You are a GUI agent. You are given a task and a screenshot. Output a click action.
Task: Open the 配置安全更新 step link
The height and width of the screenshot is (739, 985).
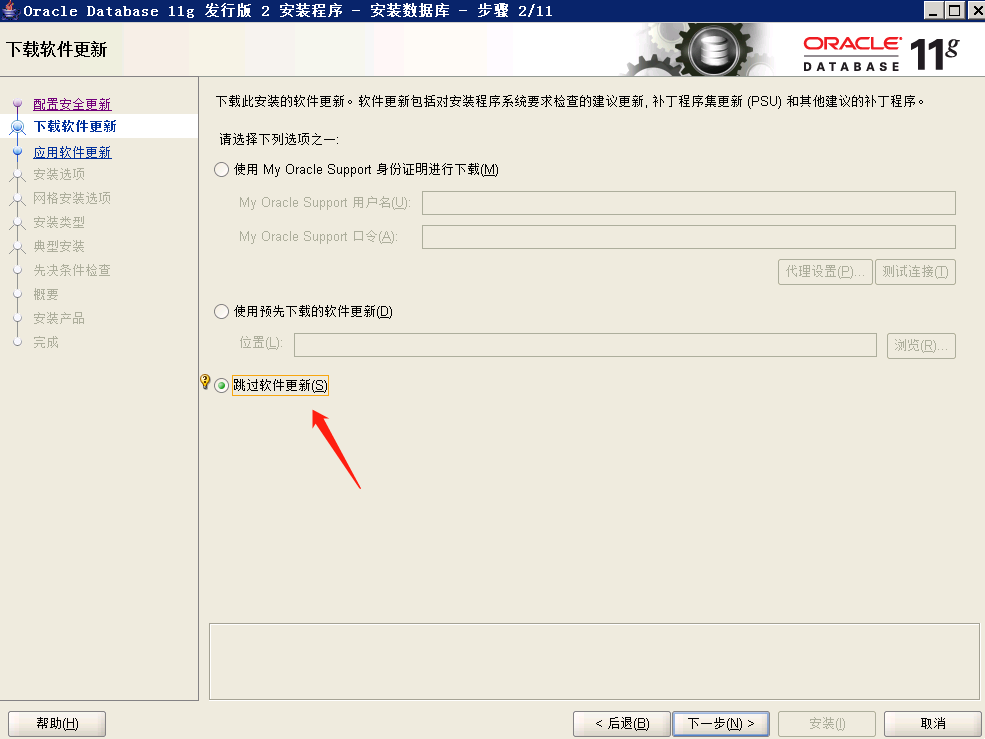[x=72, y=104]
